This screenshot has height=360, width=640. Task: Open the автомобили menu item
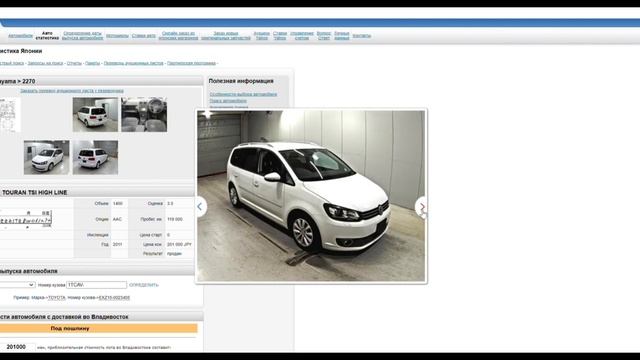(x=20, y=36)
